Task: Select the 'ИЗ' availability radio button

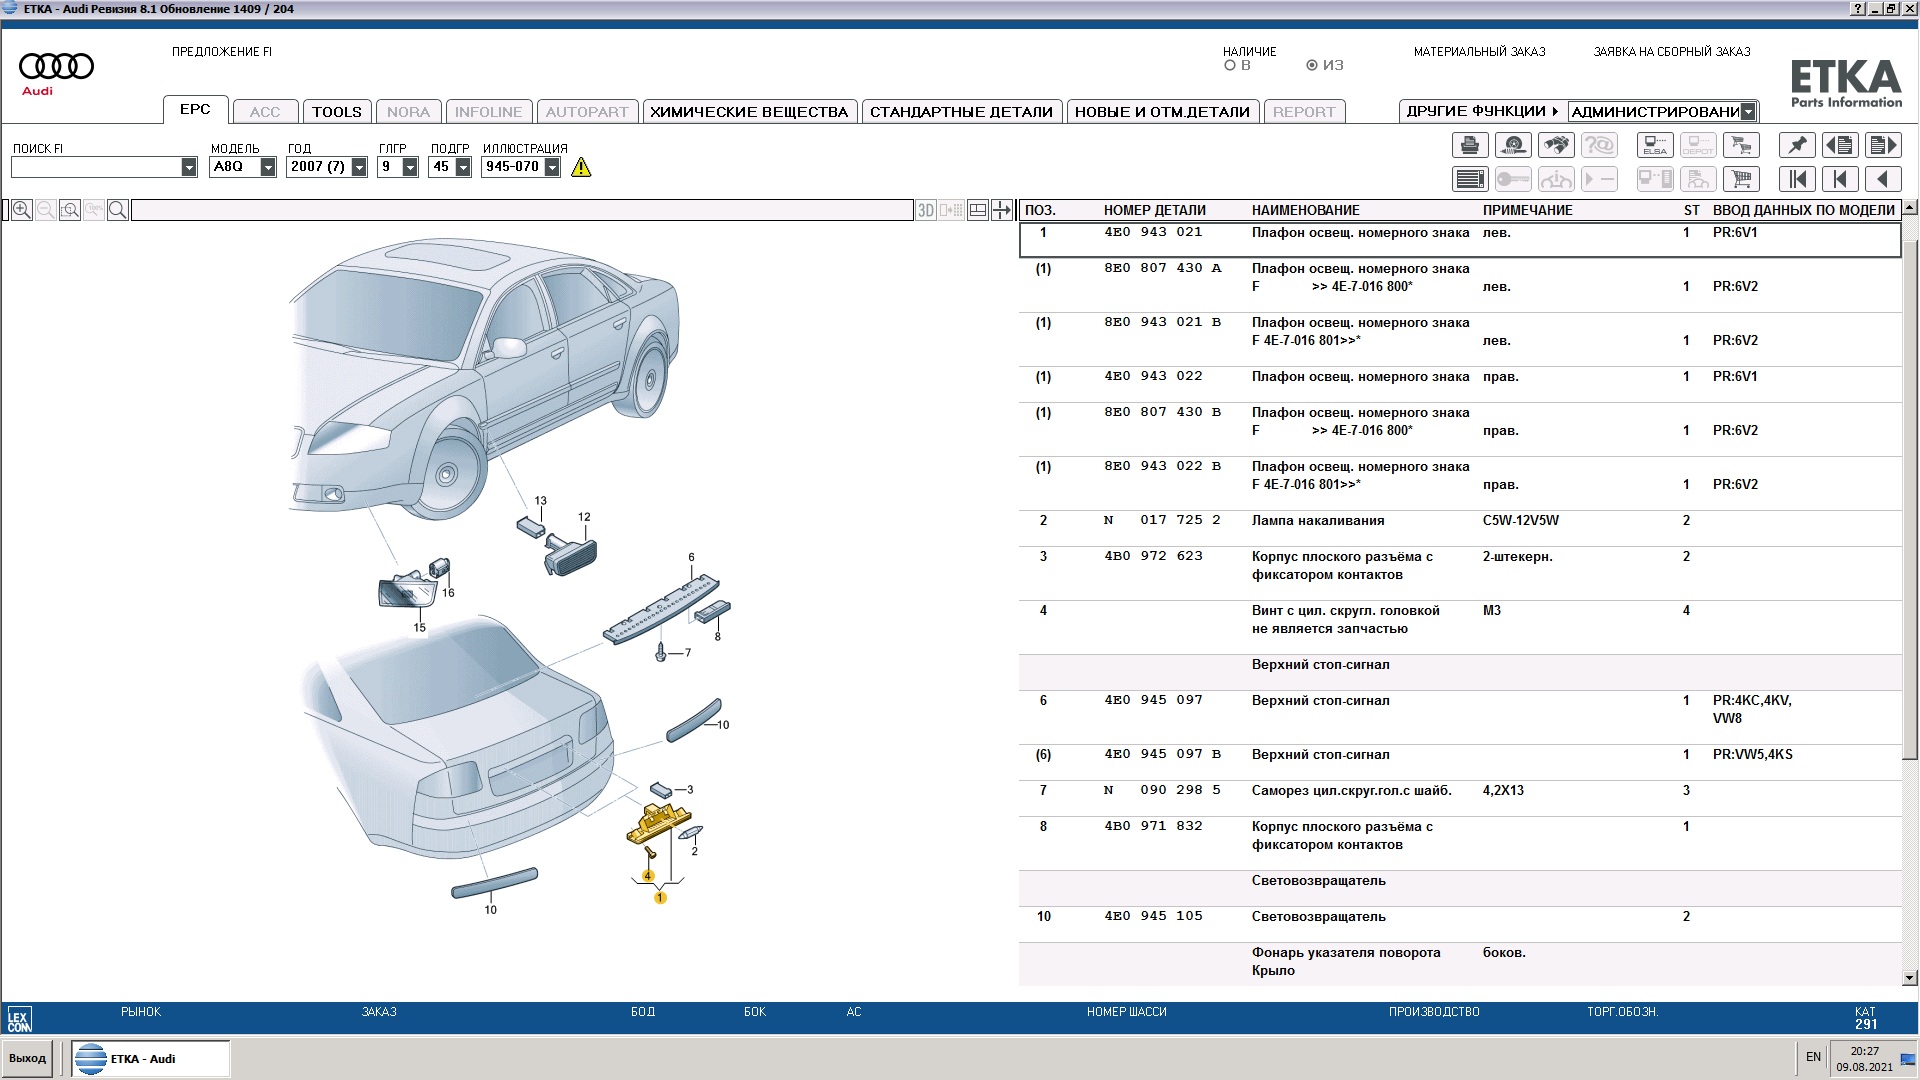Action: coord(1312,66)
